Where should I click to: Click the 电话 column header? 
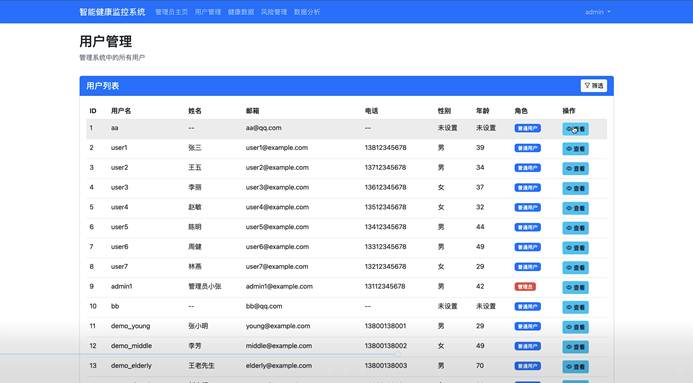(371, 111)
